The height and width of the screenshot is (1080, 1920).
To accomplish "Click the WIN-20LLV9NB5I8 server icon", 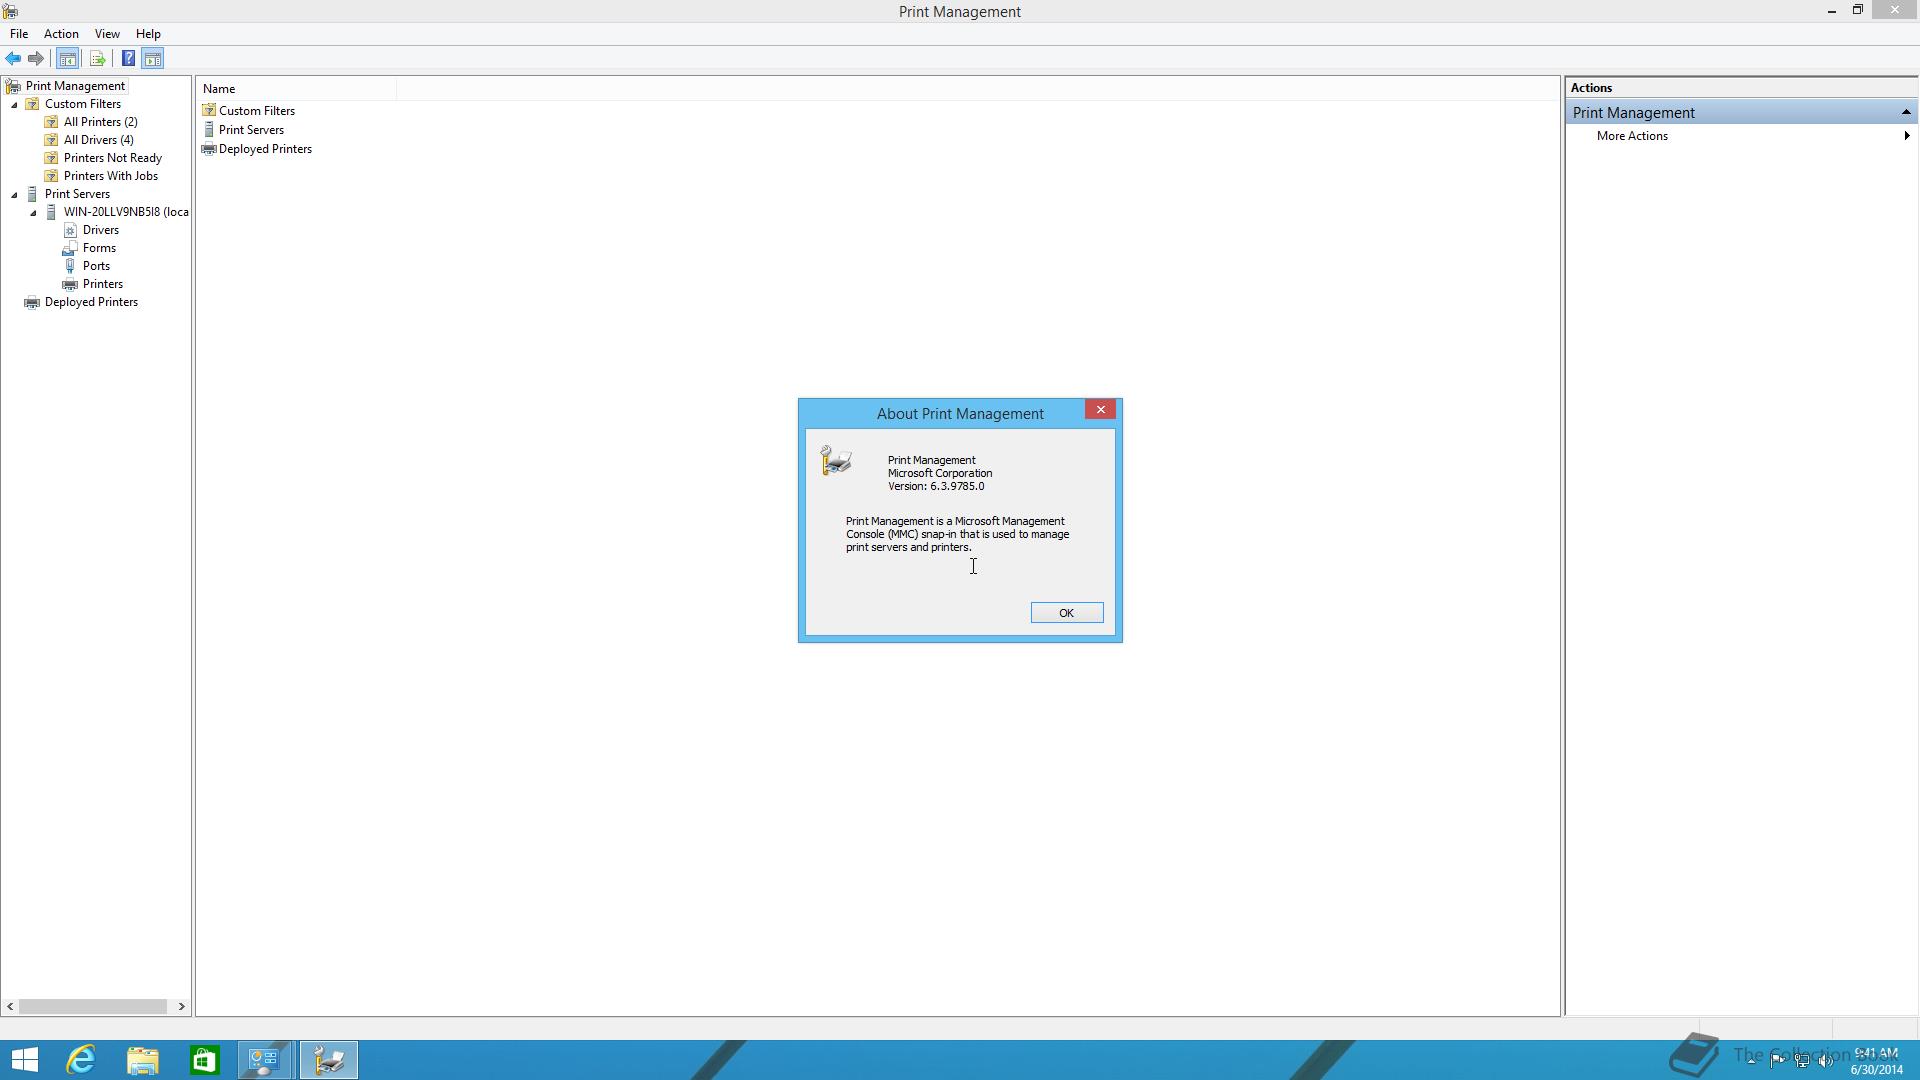I will coord(52,212).
